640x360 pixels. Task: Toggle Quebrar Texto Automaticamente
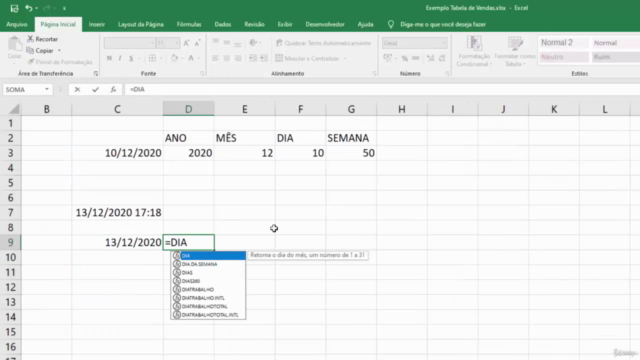point(323,43)
